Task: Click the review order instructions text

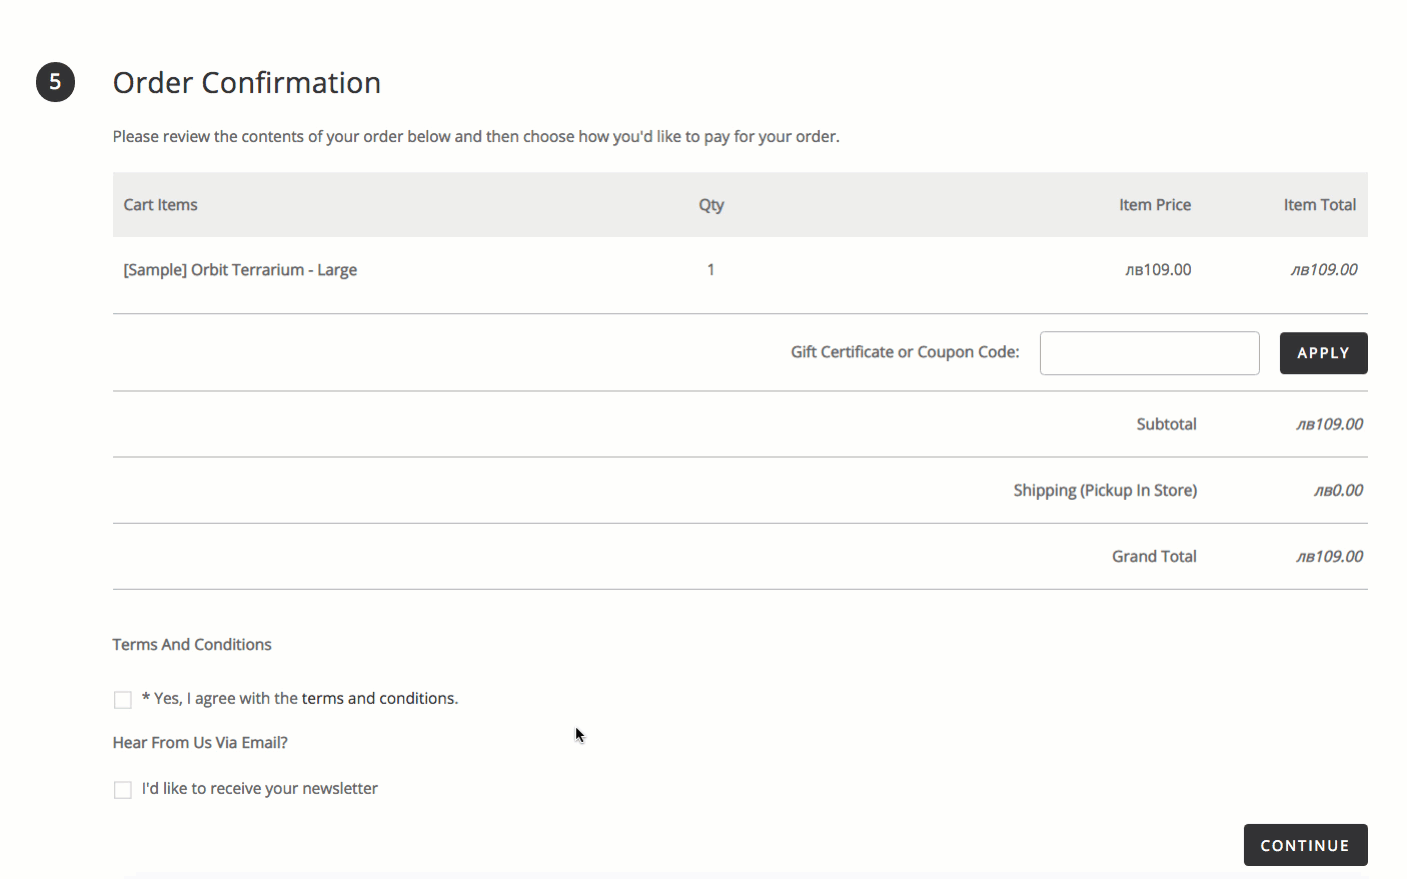Action: (476, 136)
